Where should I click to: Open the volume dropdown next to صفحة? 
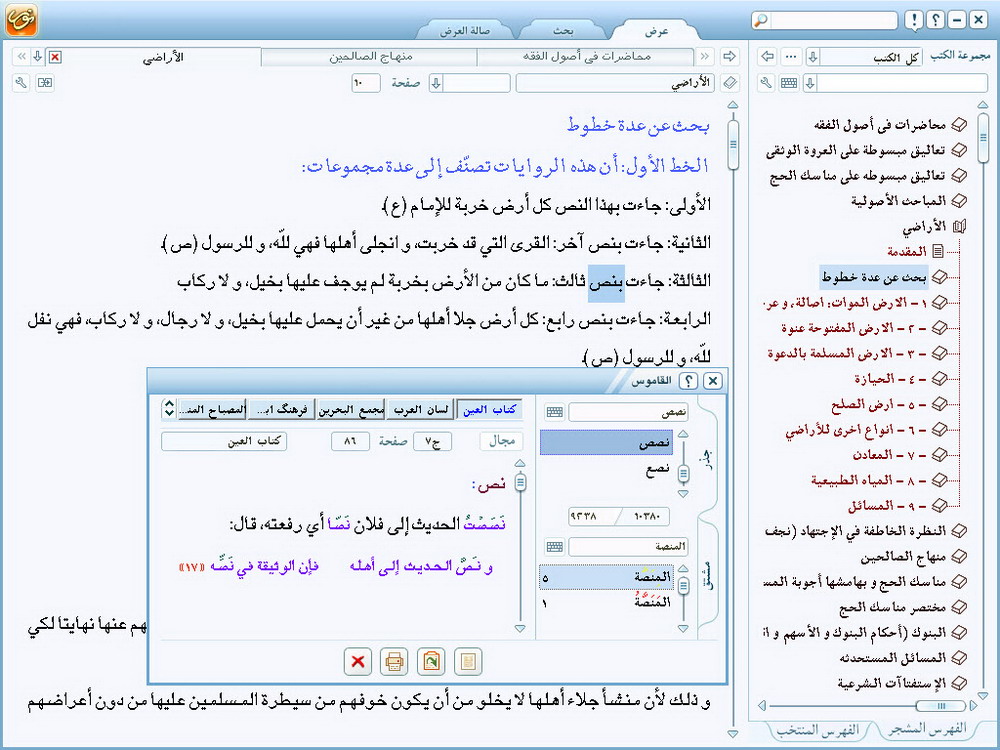[x=436, y=83]
